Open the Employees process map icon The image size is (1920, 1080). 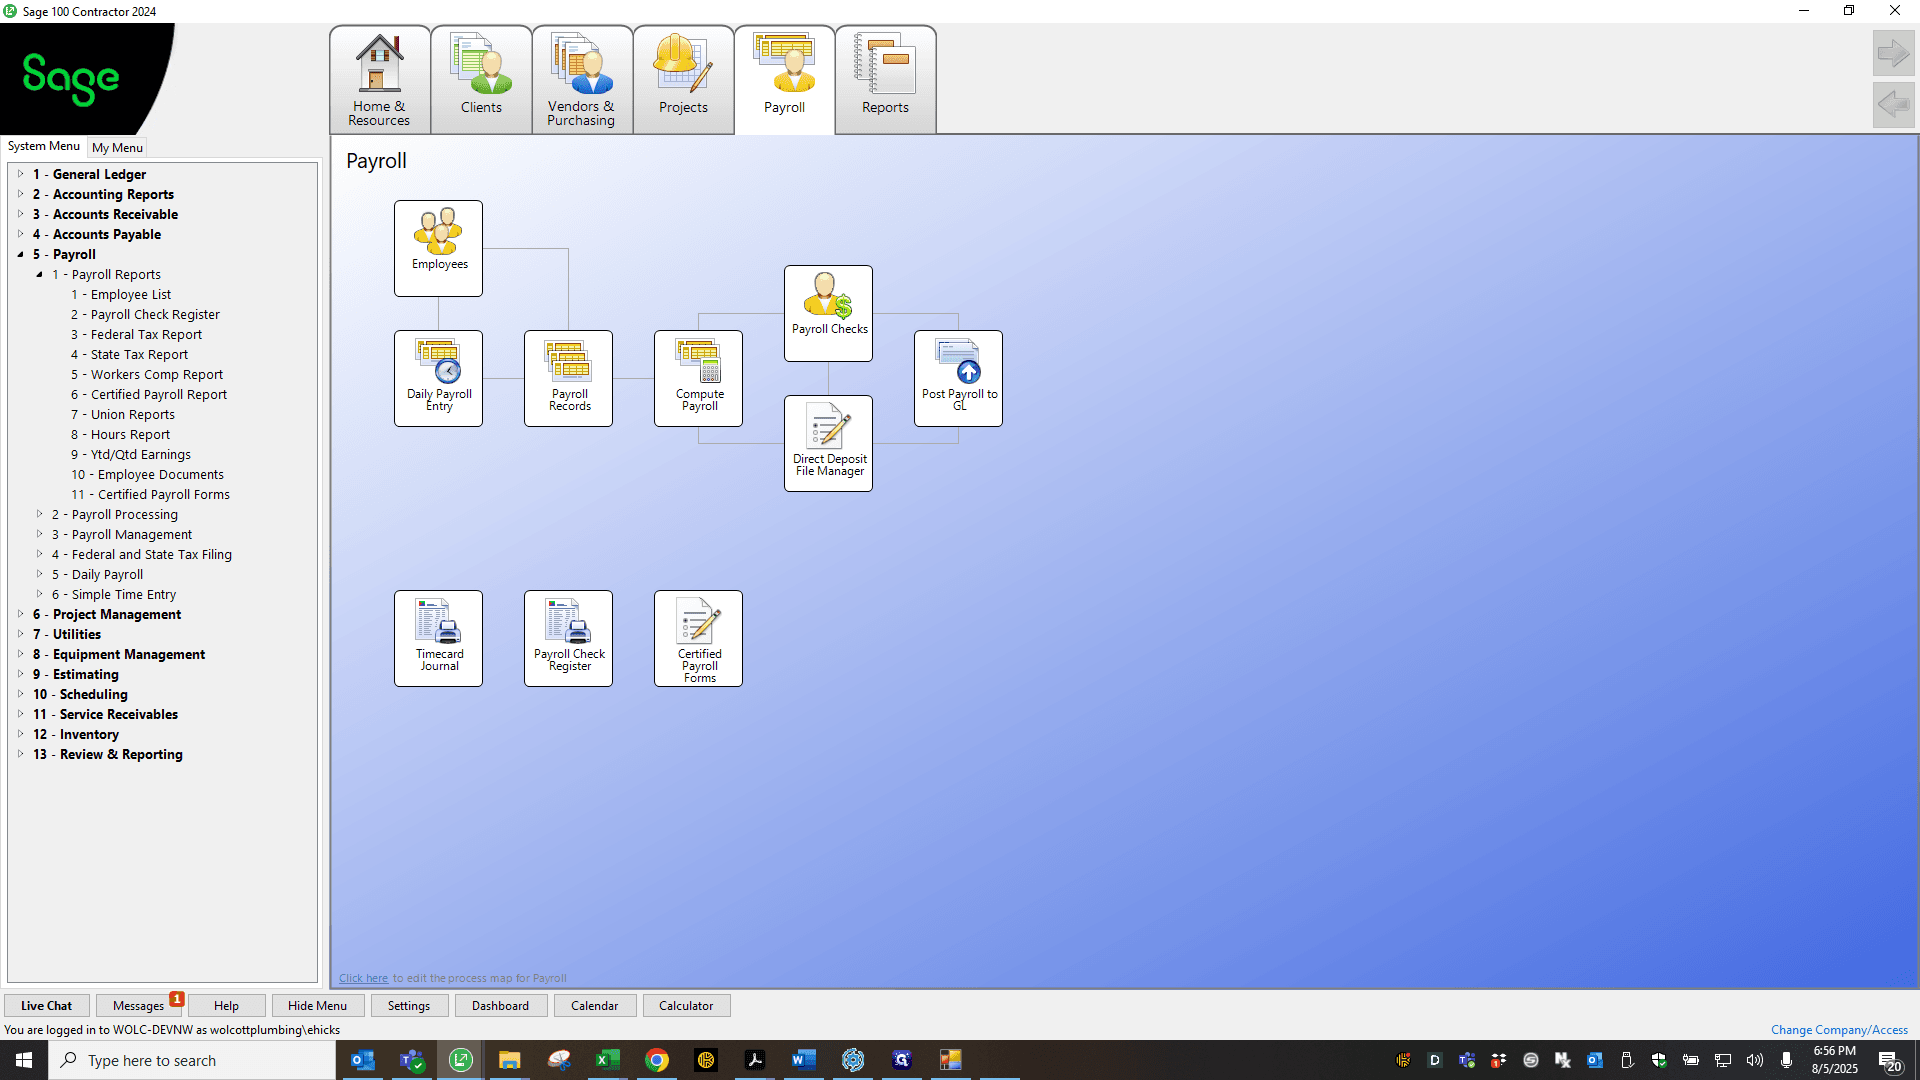[x=438, y=248]
